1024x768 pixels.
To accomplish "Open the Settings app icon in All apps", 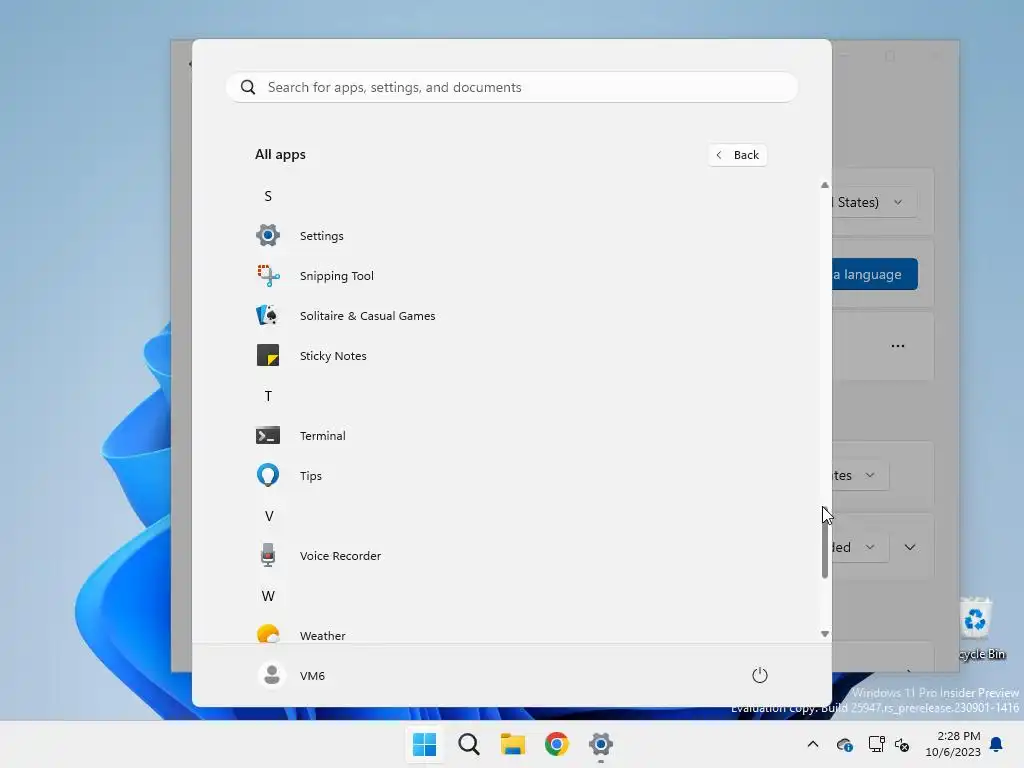I will pyautogui.click(x=268, y=235).
